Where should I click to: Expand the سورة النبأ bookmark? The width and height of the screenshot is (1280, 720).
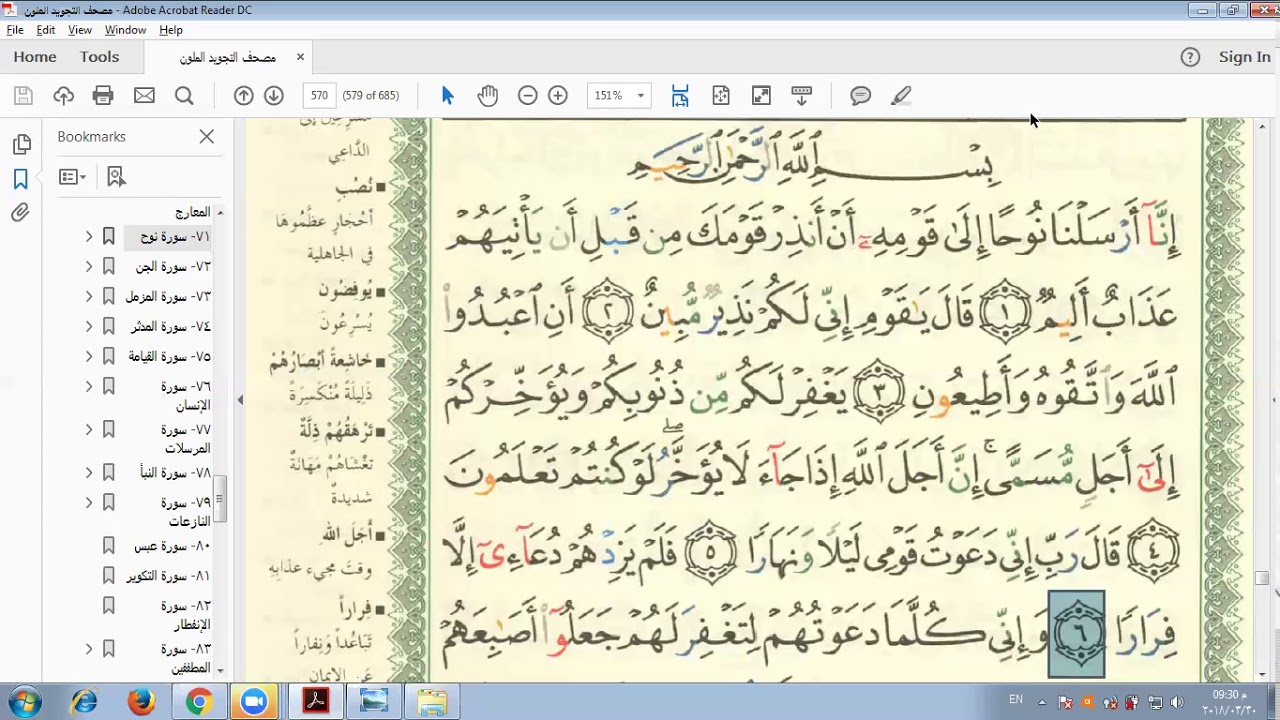click(x=88, y=473)
